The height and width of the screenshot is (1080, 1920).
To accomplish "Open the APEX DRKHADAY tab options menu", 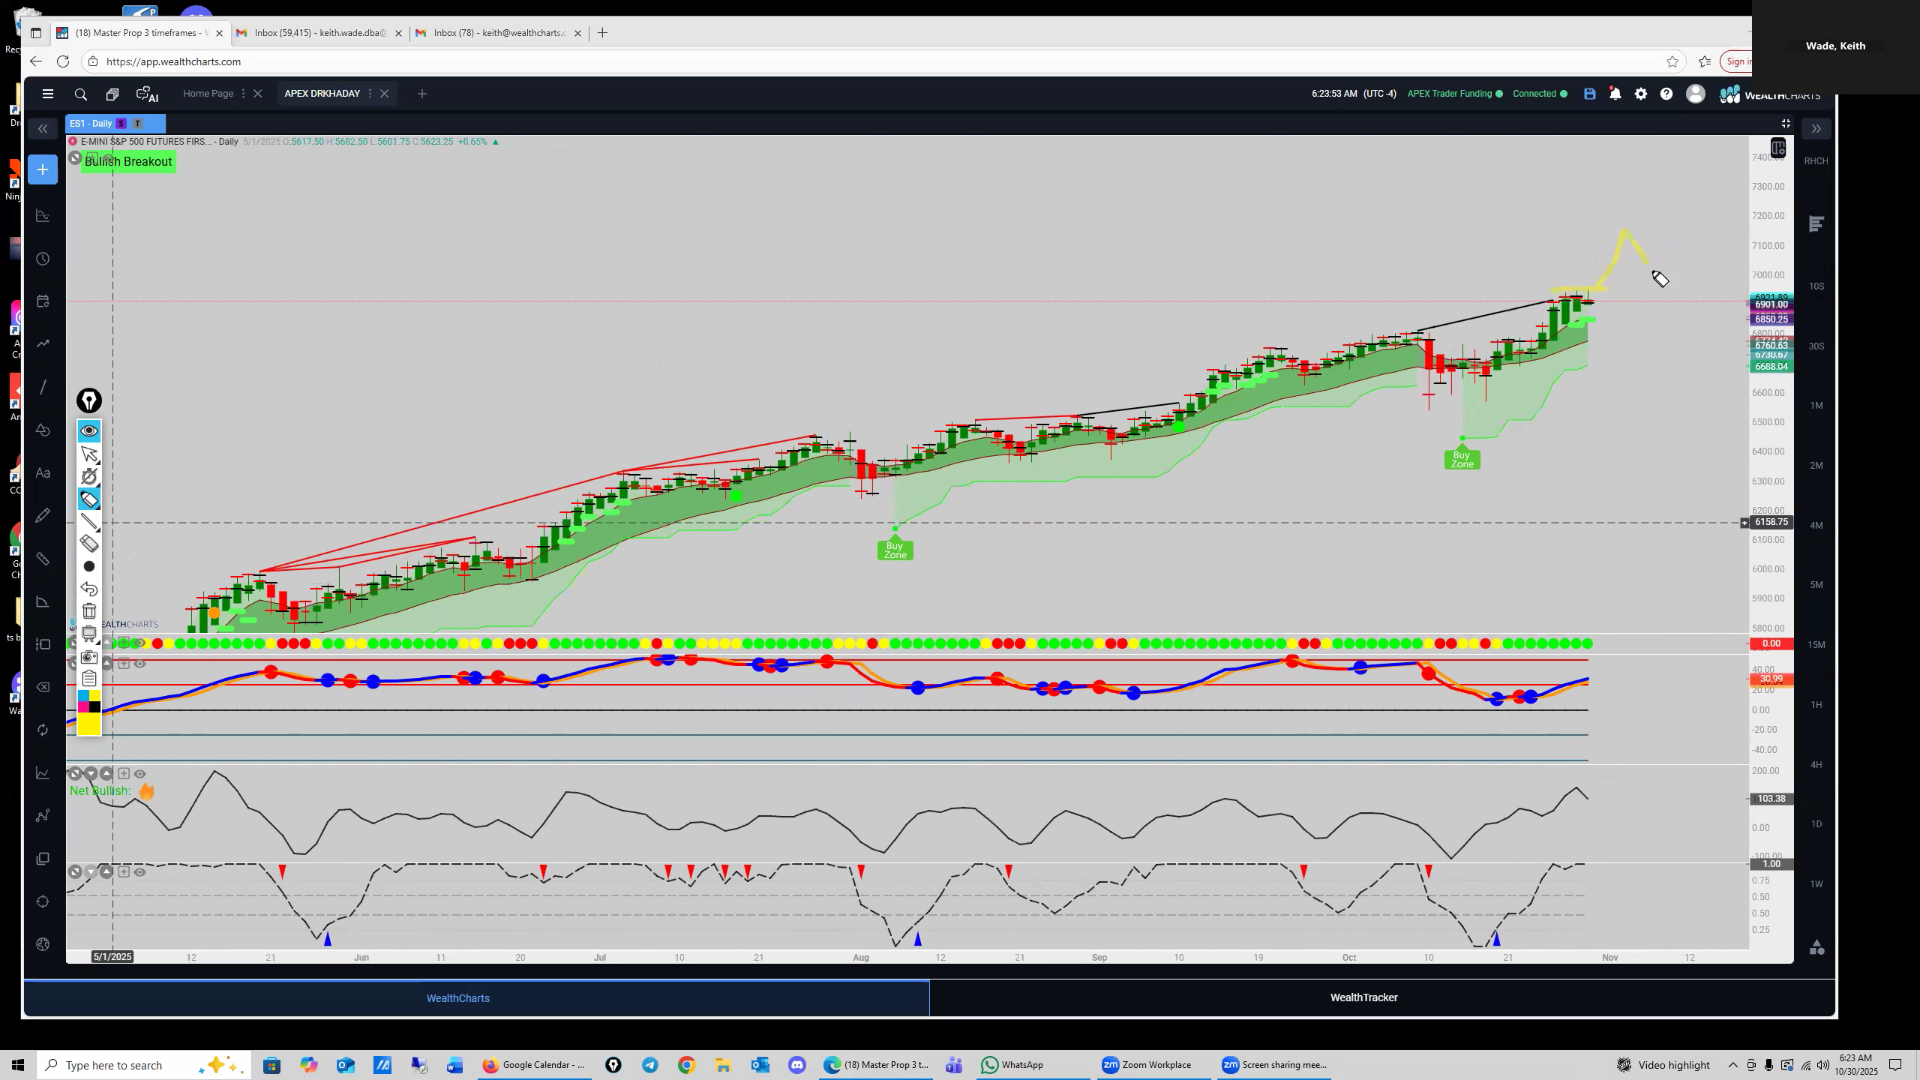I will coord(370,94).
